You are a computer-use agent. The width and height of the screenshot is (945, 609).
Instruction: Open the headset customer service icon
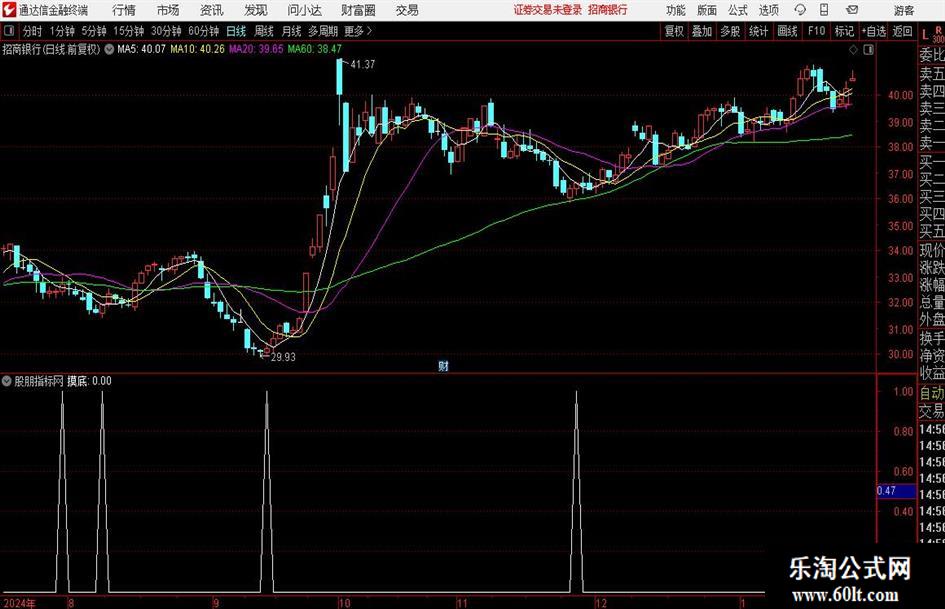[800, 10]
